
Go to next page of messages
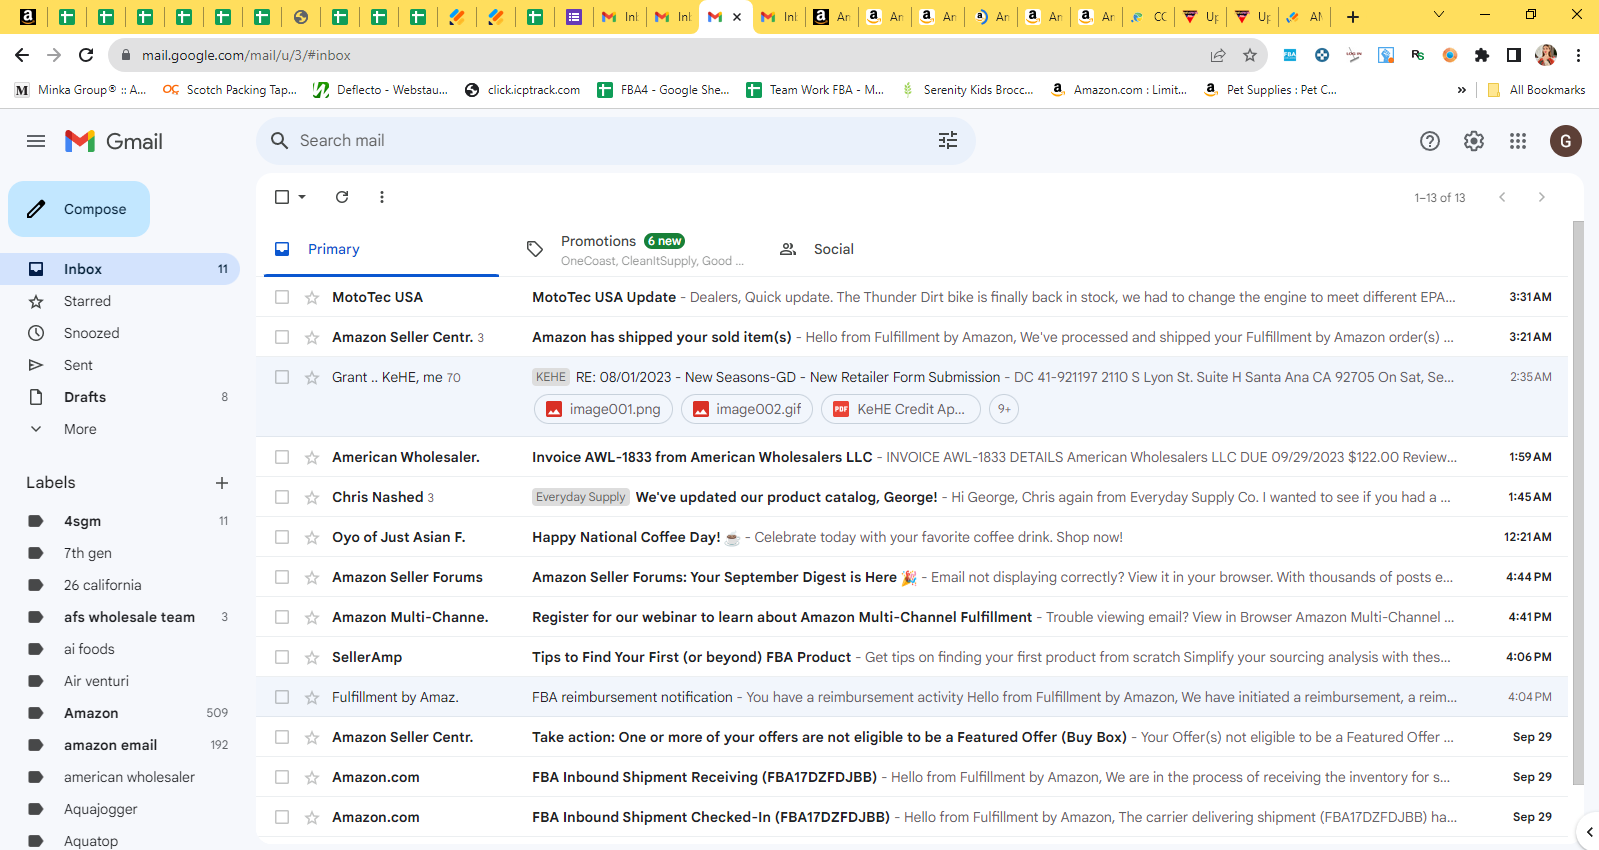coord(1542,197)
